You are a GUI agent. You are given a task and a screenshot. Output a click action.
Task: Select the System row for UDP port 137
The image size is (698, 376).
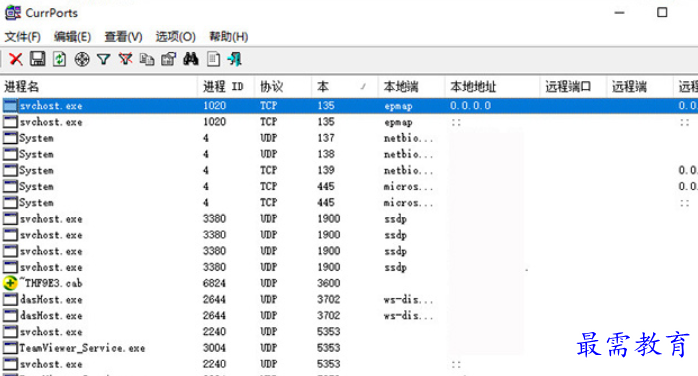pyautogui.click(x=349, y=138)
